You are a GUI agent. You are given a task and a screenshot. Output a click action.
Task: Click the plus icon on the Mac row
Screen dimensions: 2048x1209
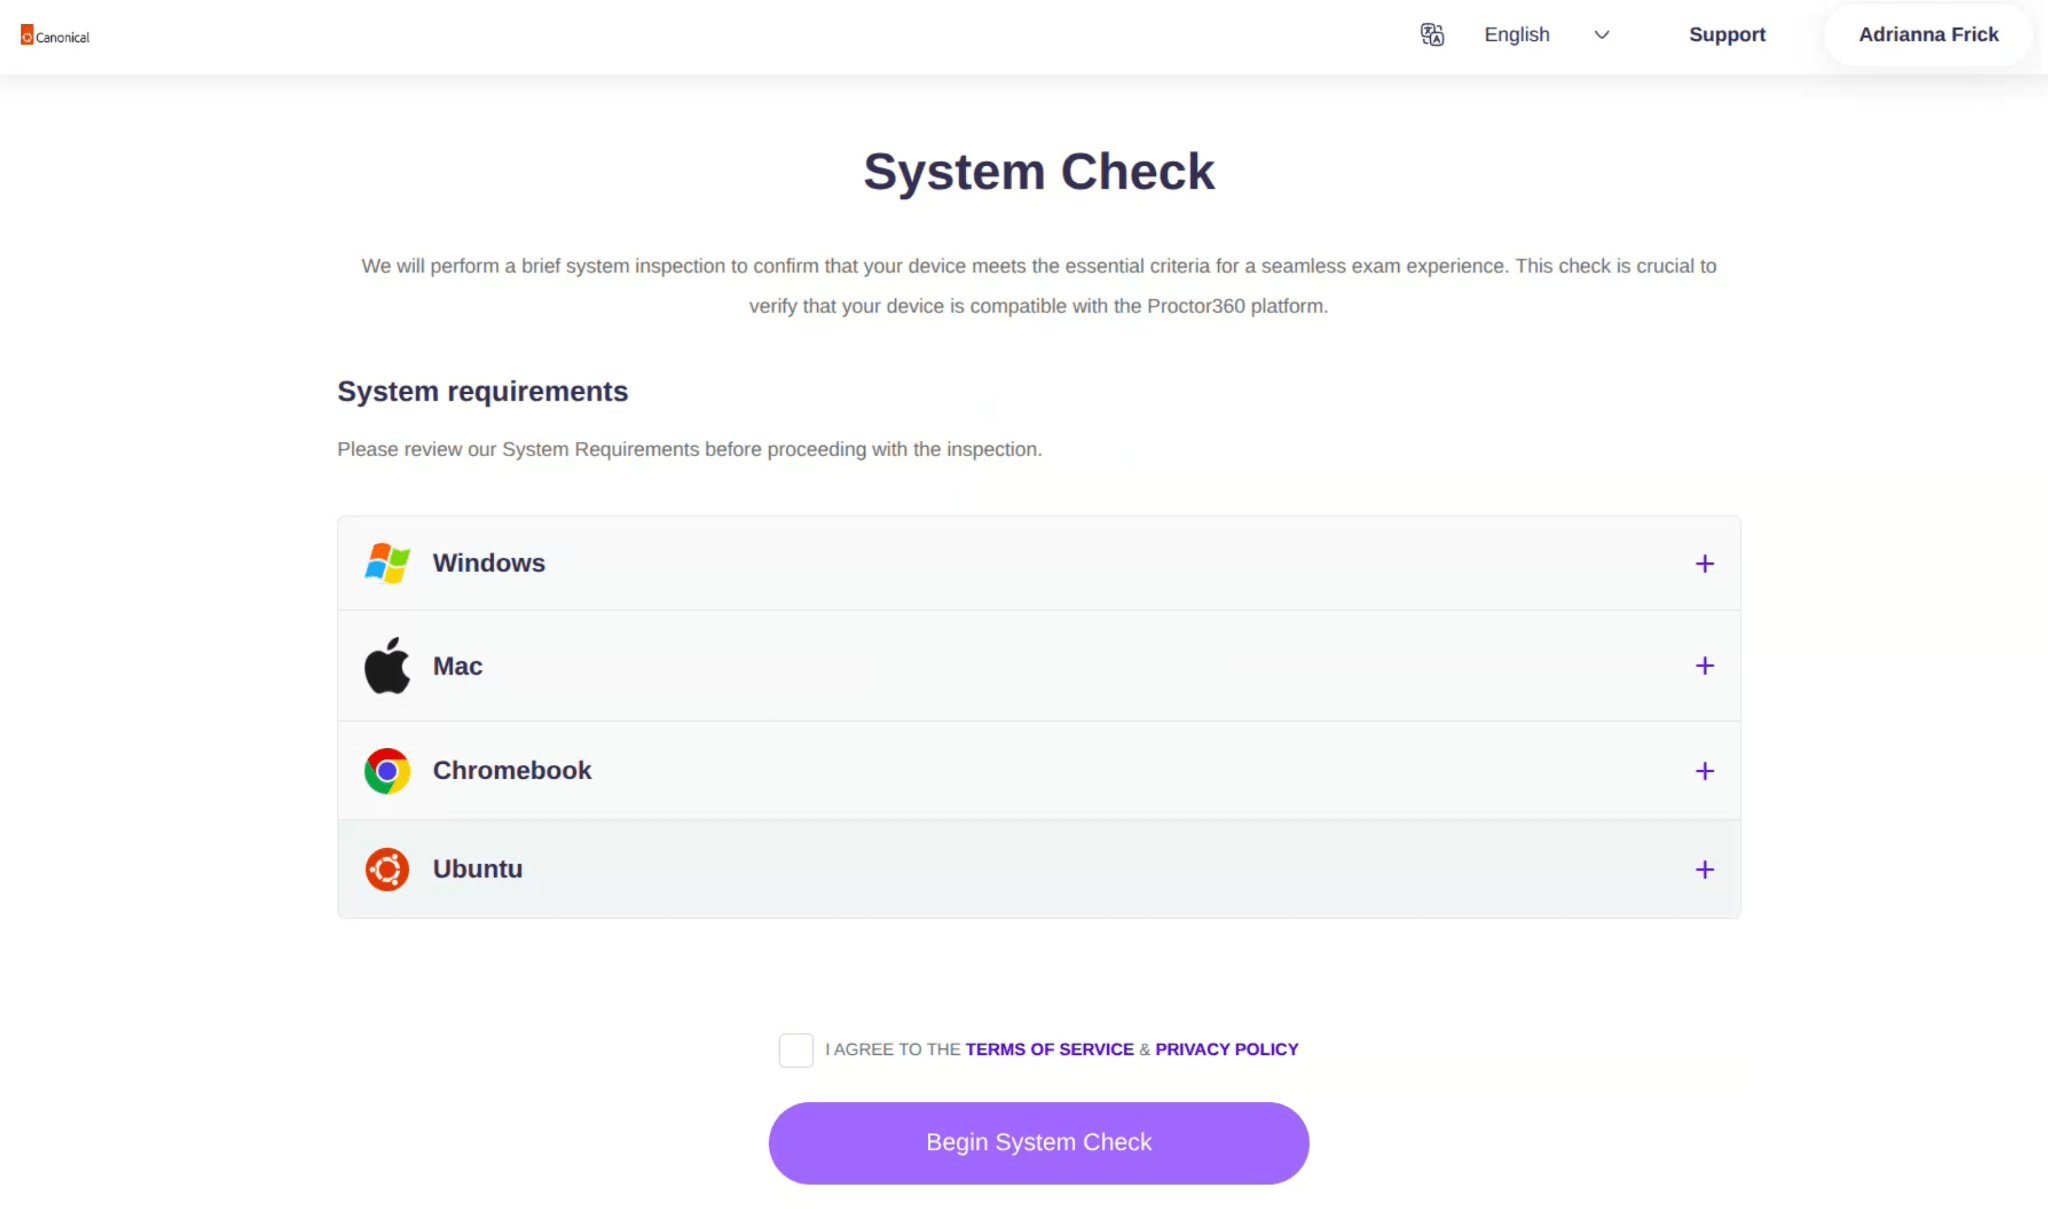coord(1704,665)
